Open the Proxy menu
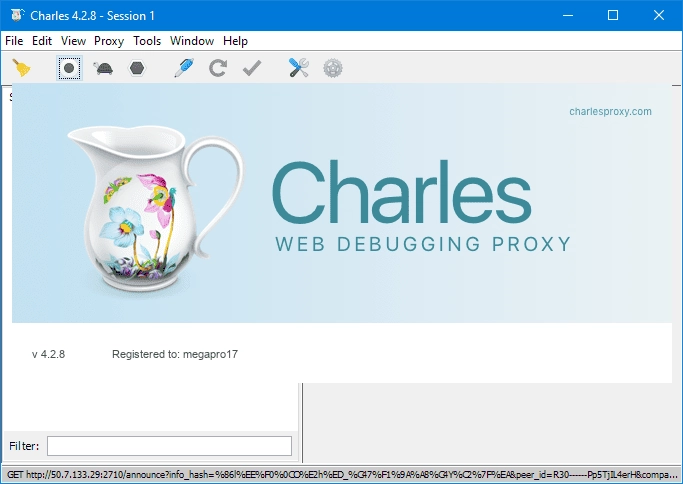This screenshot has height=484, width=683. 109,41
